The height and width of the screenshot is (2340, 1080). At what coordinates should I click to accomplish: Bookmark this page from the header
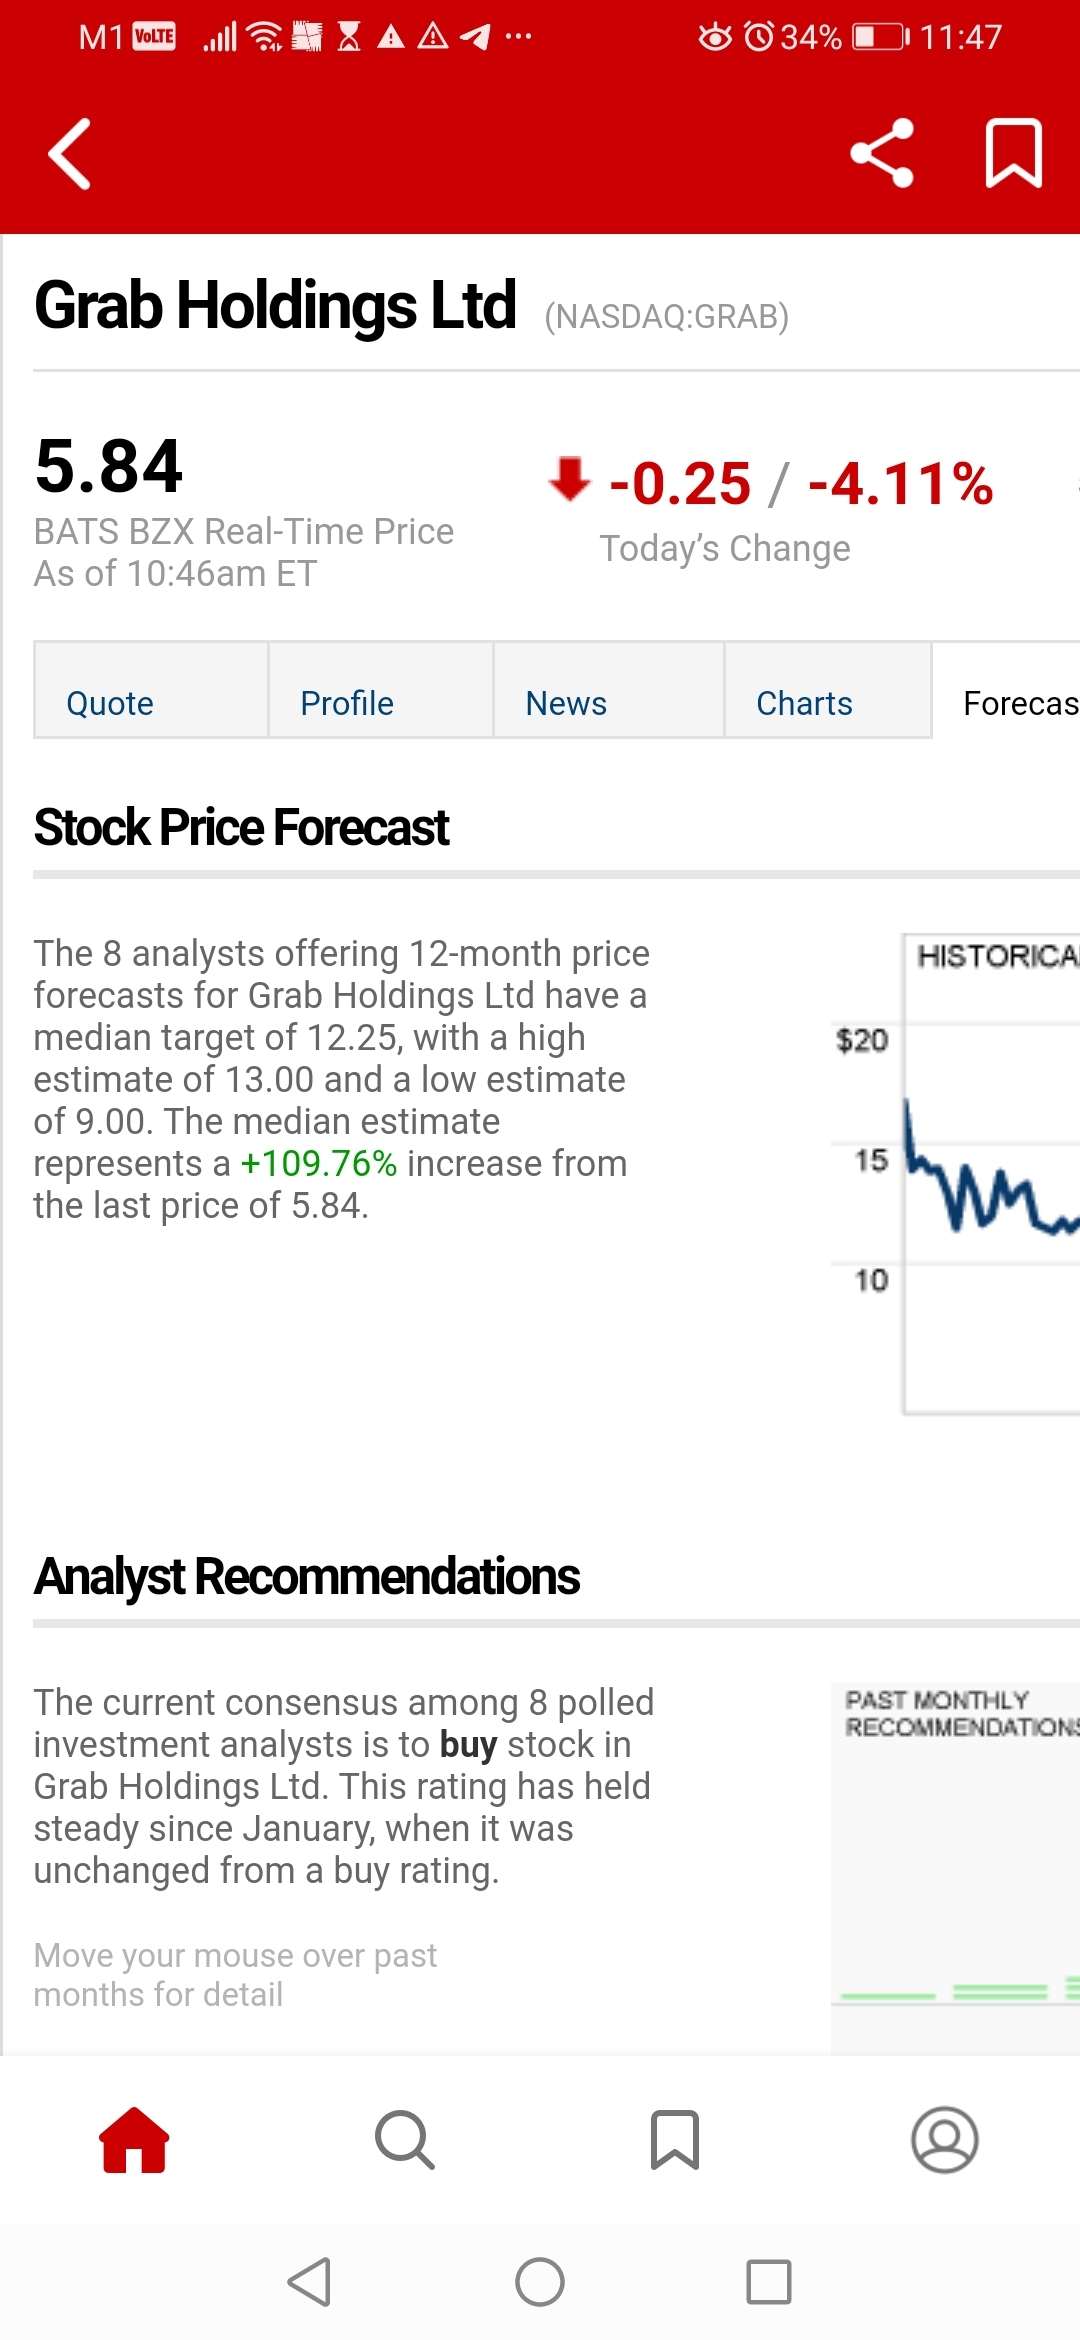click(x=1013, y=154)
